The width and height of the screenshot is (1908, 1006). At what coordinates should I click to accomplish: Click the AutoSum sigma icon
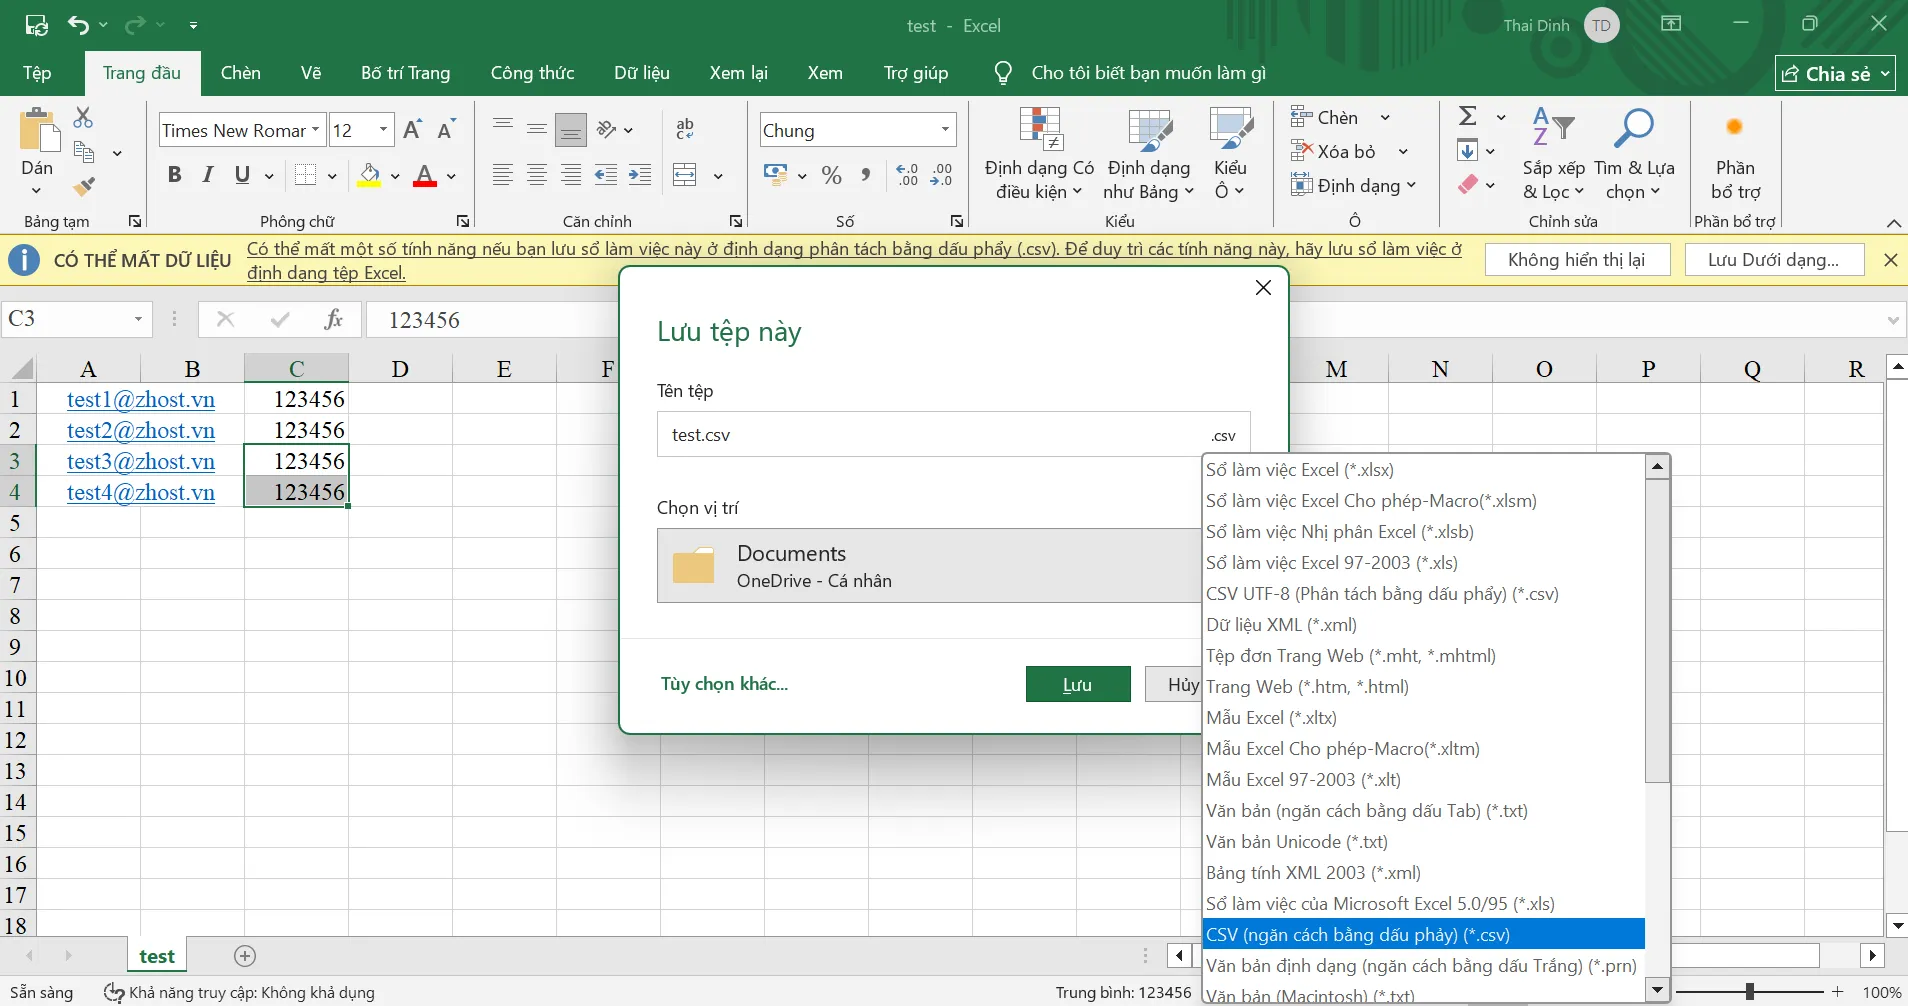click(1467, 117)
